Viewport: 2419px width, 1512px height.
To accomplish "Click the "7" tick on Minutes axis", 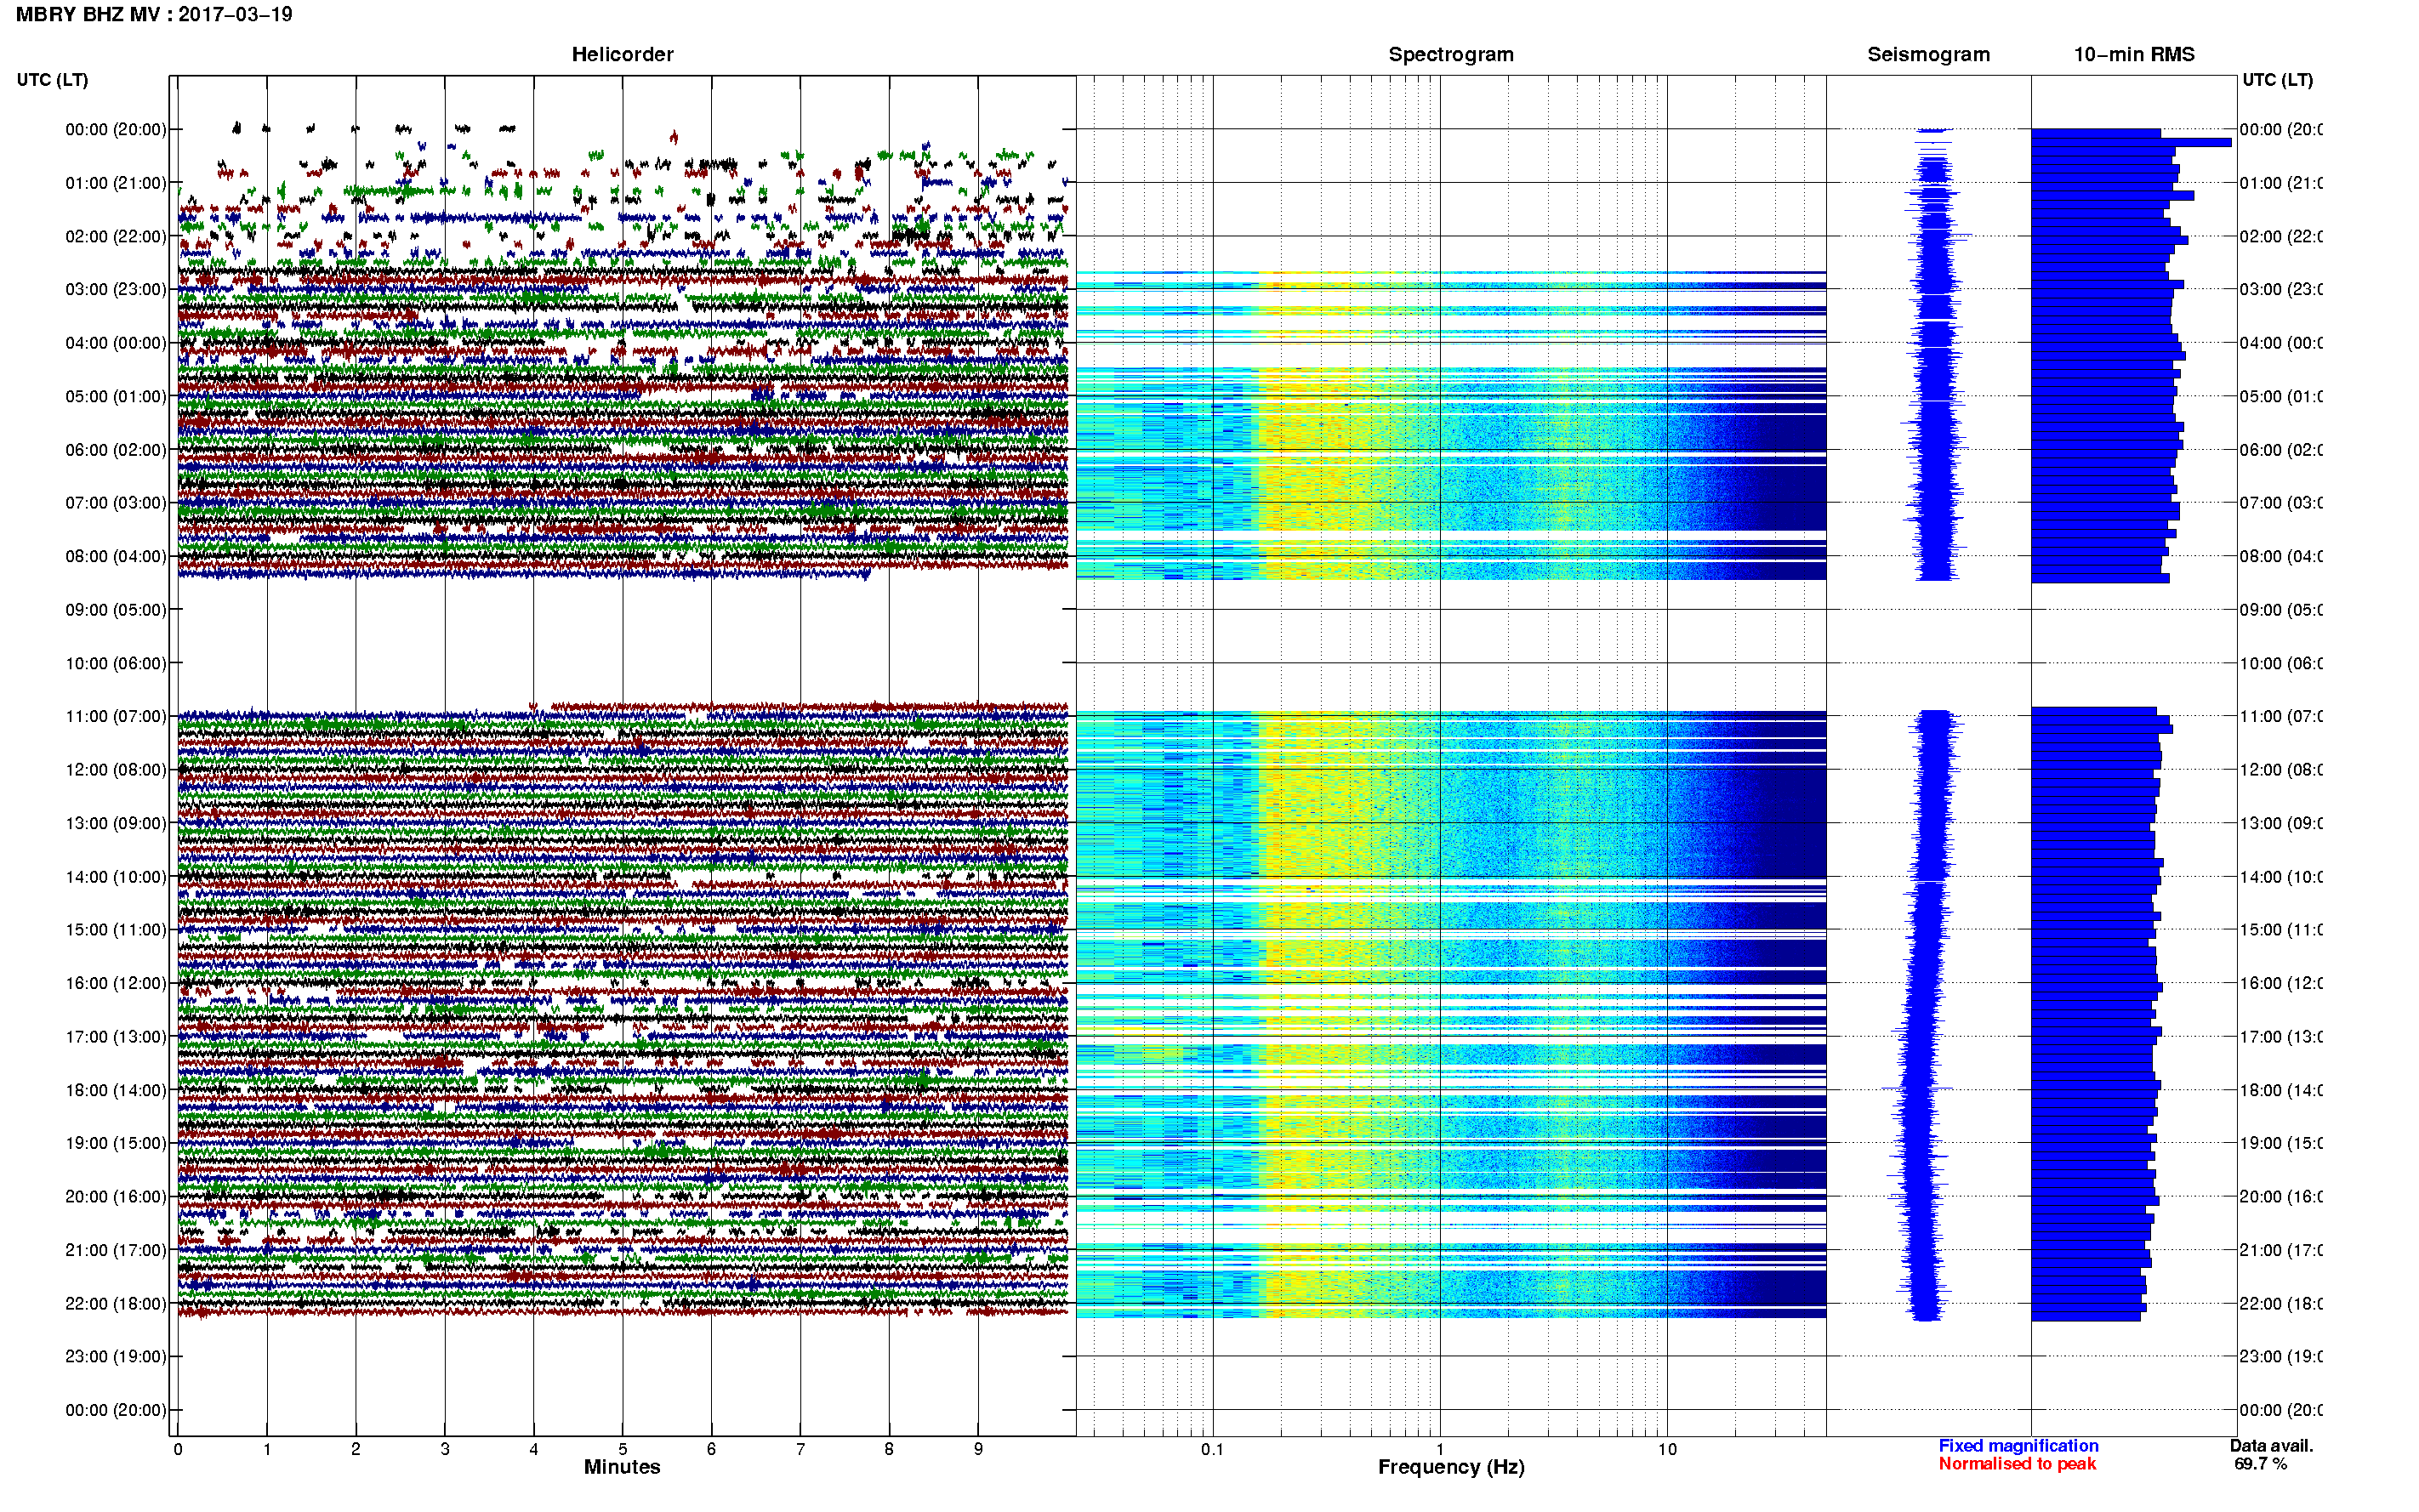I will click(800, 1449).
